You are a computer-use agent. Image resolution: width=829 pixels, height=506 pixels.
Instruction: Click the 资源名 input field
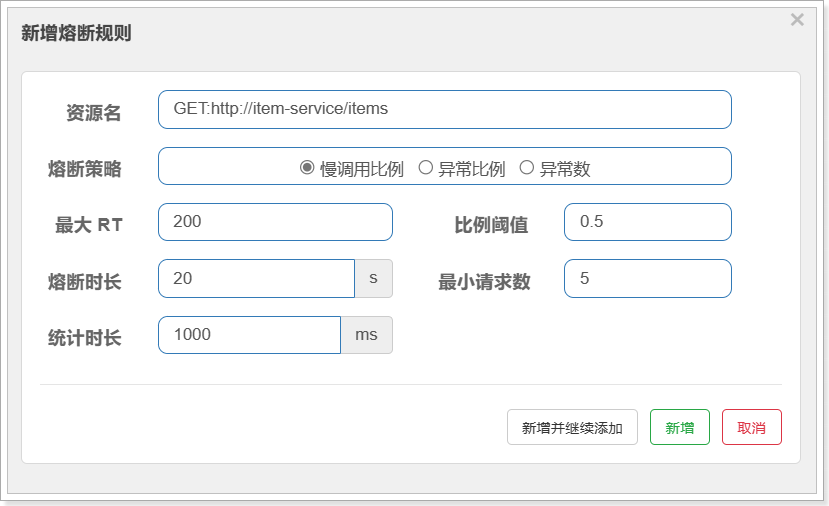445,109
